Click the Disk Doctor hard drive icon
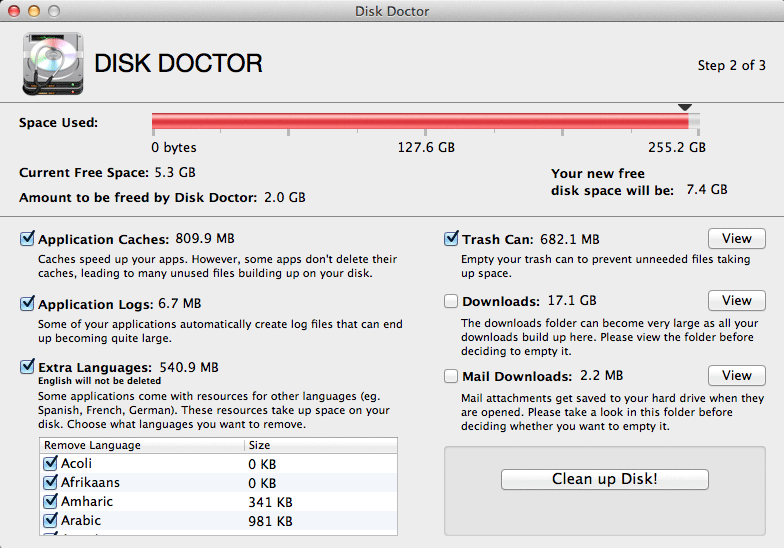The image size is (784, 548). (x=52, y=64)
